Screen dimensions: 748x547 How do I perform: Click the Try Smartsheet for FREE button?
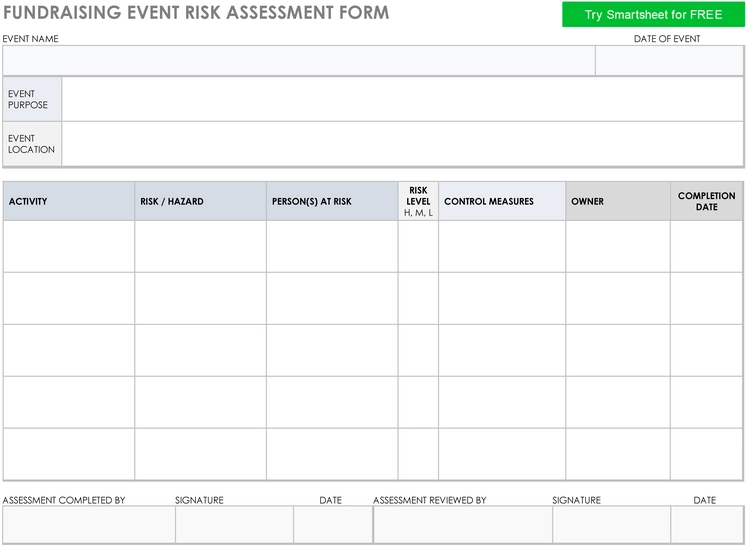pyautogui.click(x=653, y=14)
